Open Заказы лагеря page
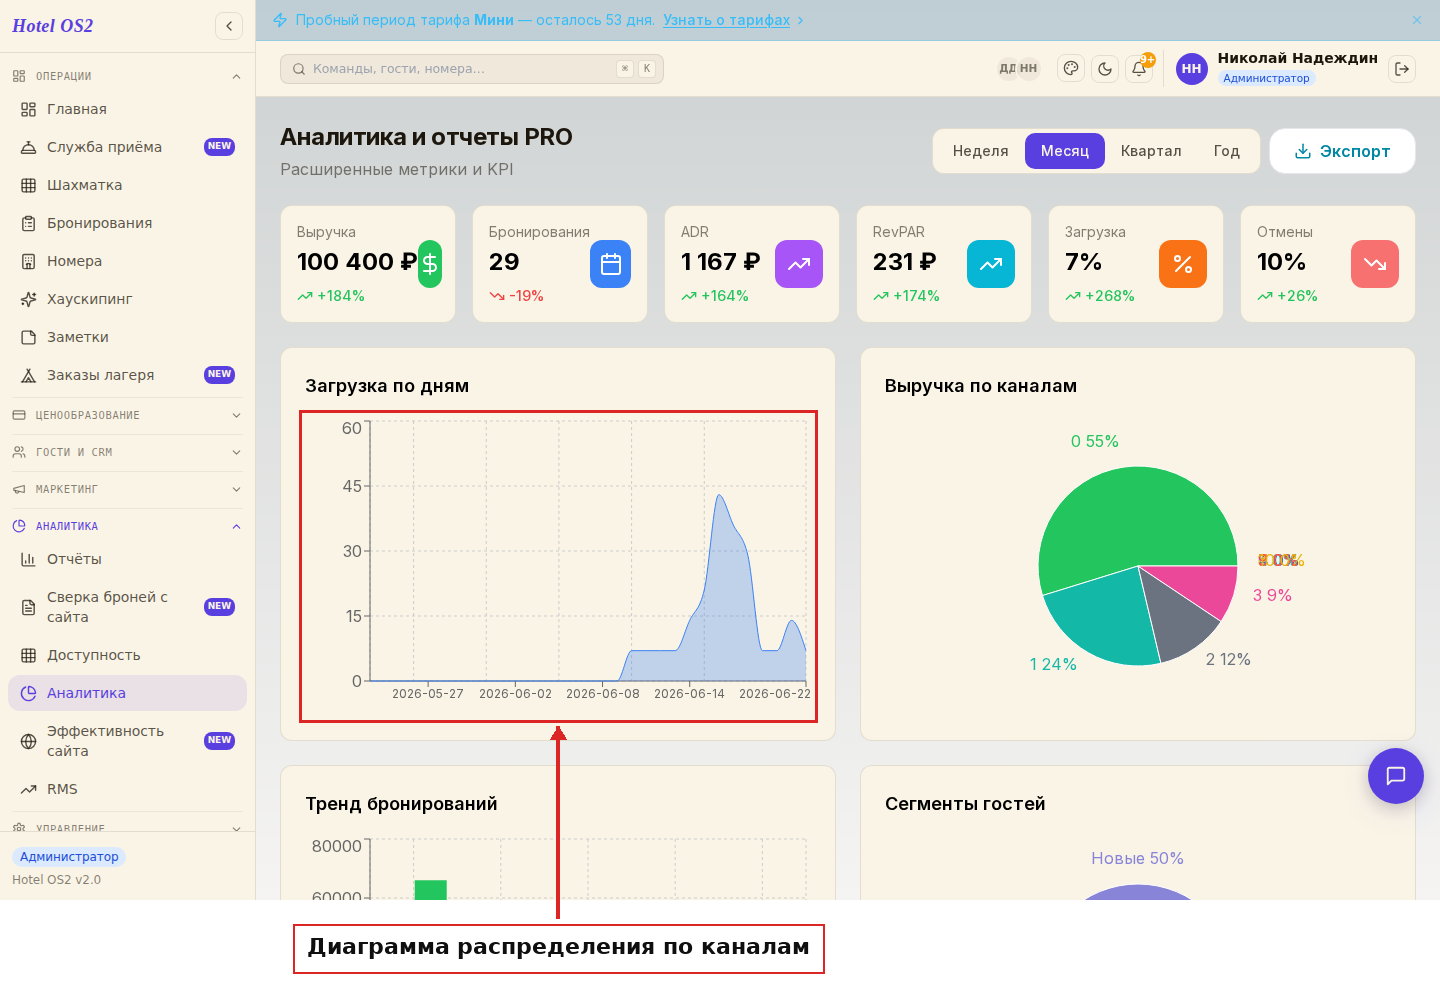The height and width of the screenshot is (997, 1440). [x=126, y=375]
